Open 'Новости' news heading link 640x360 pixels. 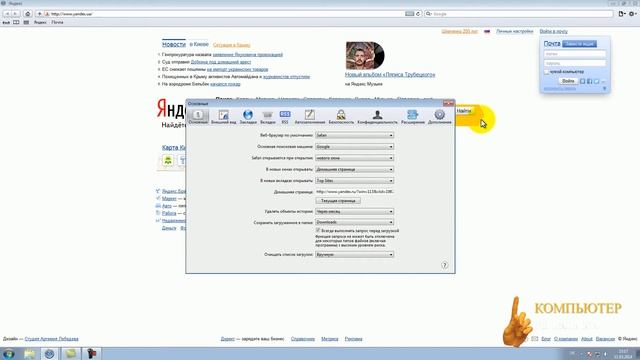click(174, 44)
